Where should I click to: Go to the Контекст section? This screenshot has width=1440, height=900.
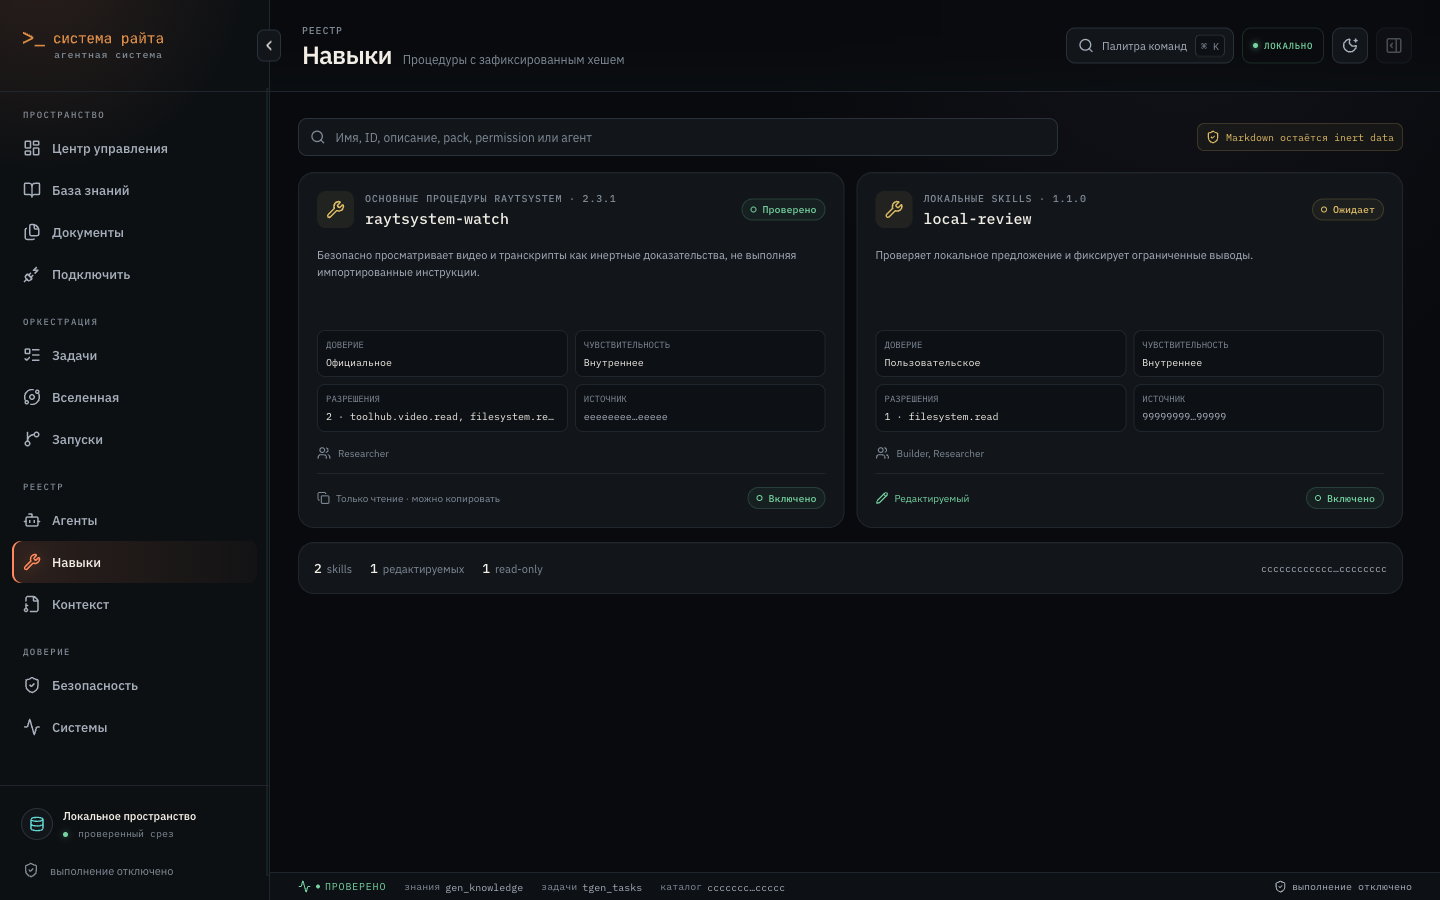(x=134, y=604)
